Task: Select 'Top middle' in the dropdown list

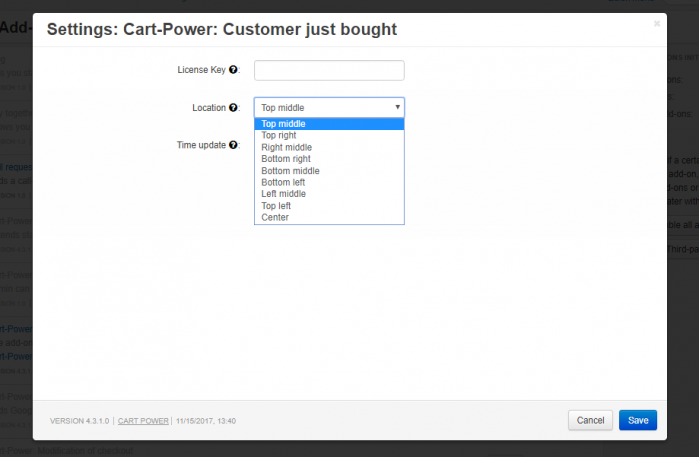Action: click(329, 124)
